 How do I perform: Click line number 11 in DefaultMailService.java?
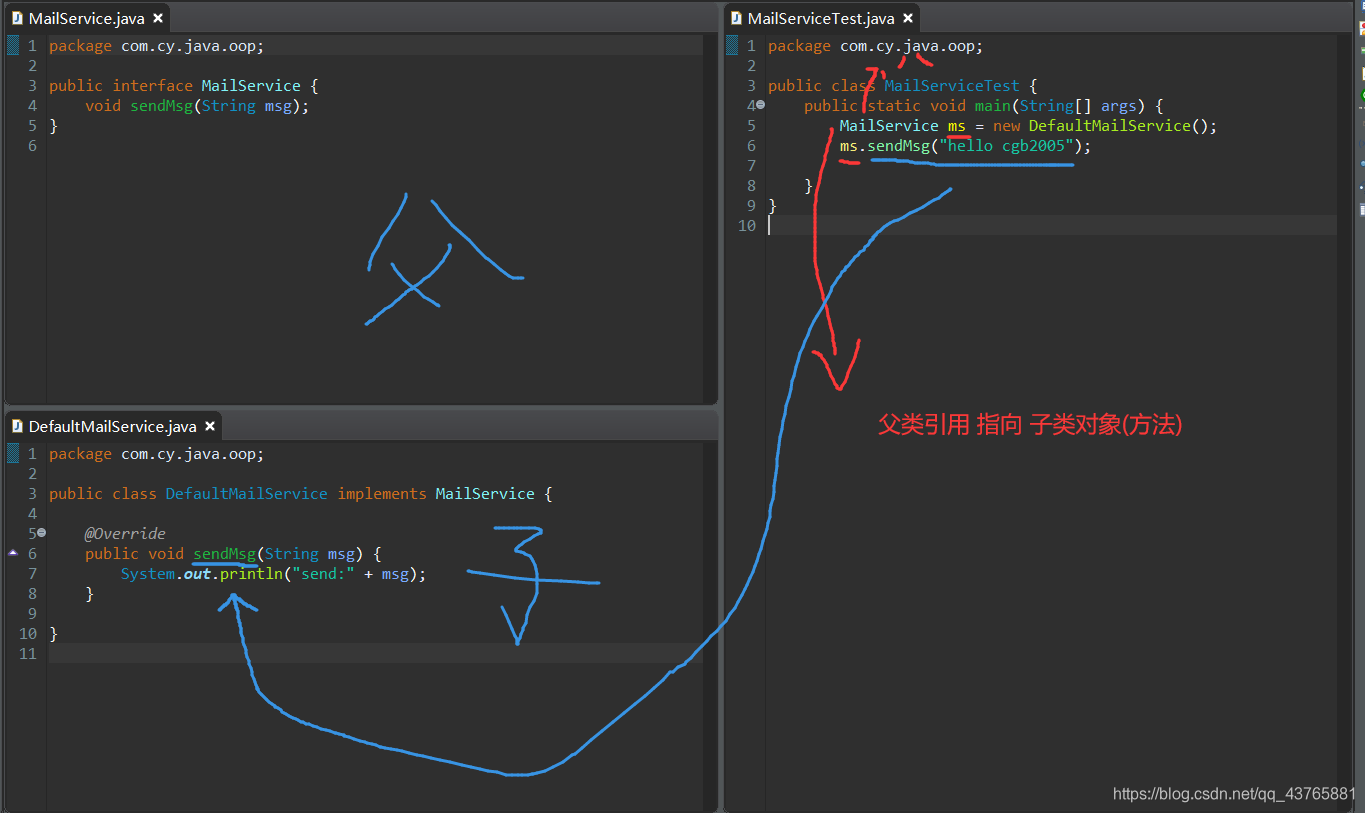(28, 654)
